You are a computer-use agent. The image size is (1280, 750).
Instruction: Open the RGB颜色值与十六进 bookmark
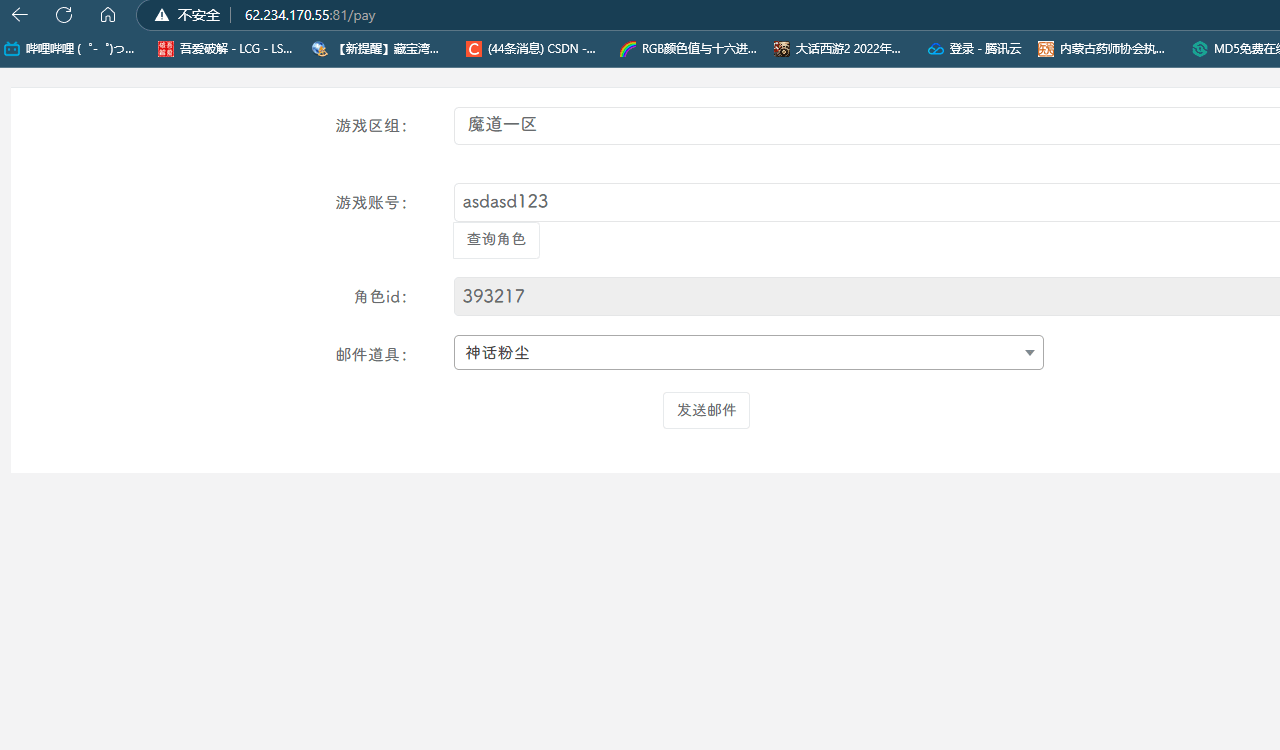(688, 48)
